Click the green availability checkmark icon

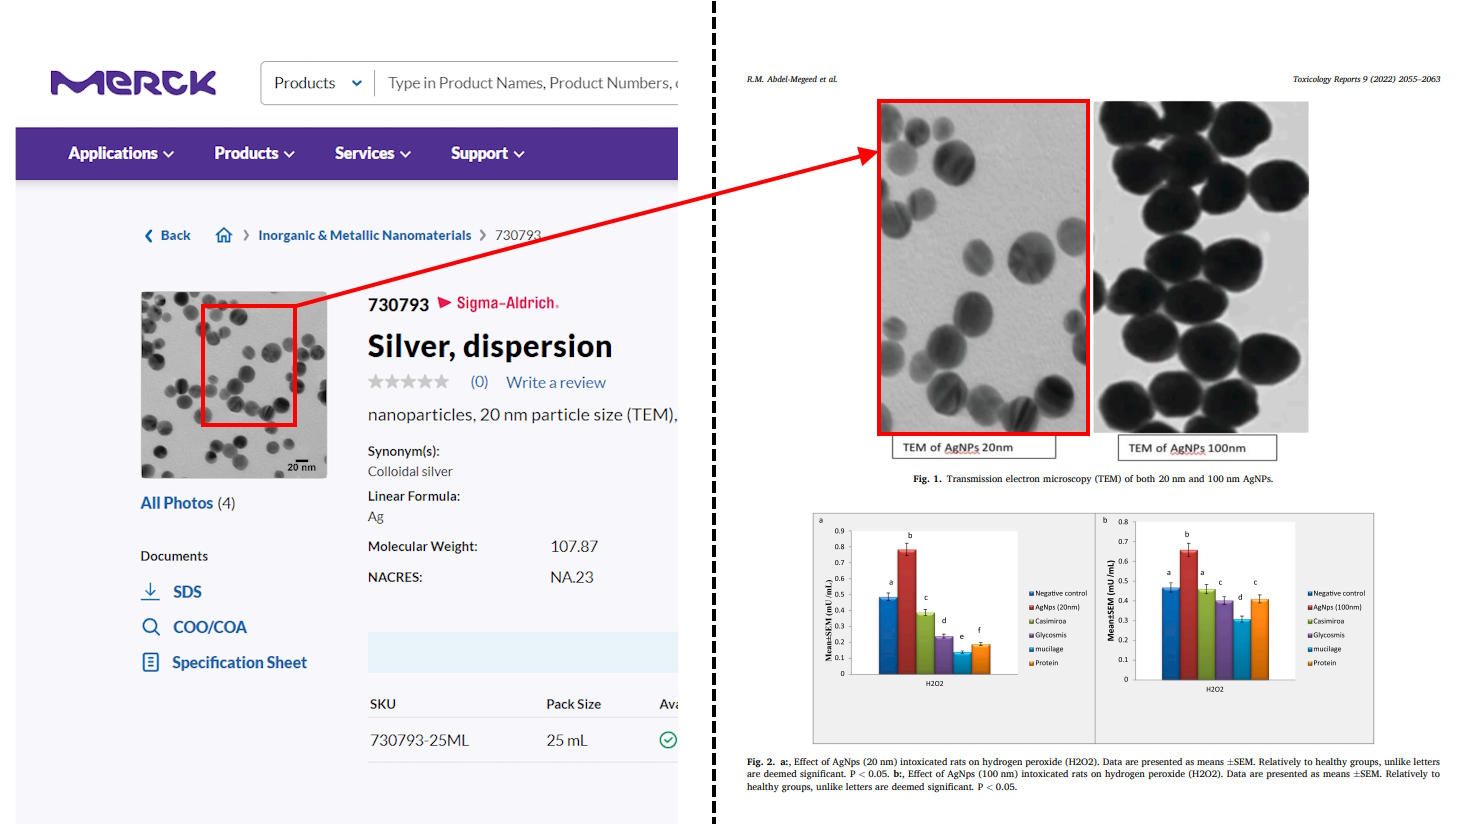[668, 740]
